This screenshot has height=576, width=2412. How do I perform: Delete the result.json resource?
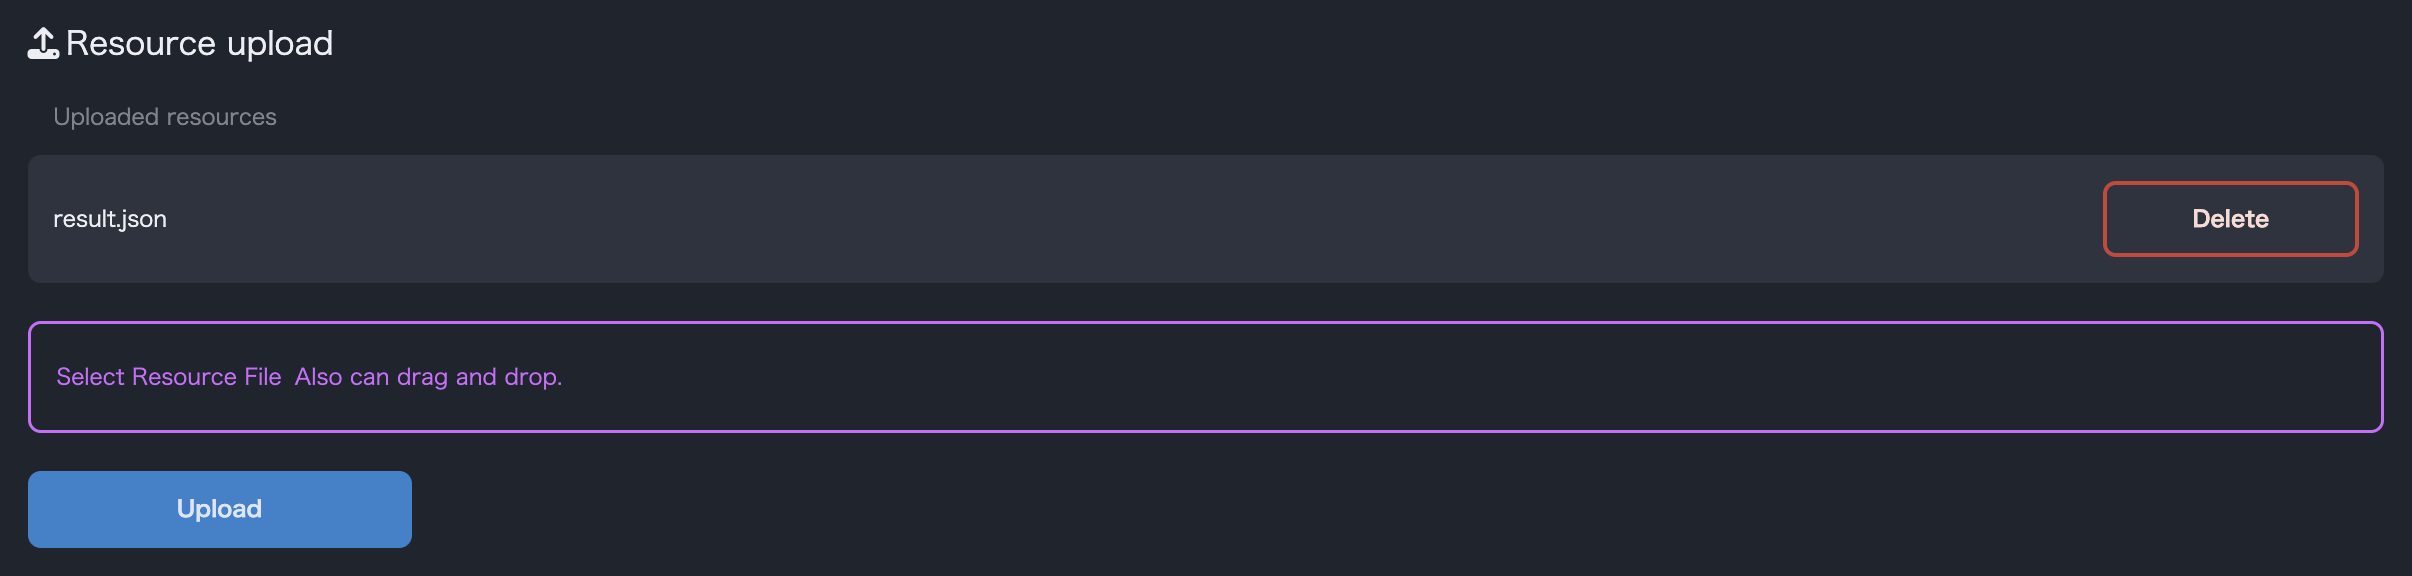(2230, 219)
